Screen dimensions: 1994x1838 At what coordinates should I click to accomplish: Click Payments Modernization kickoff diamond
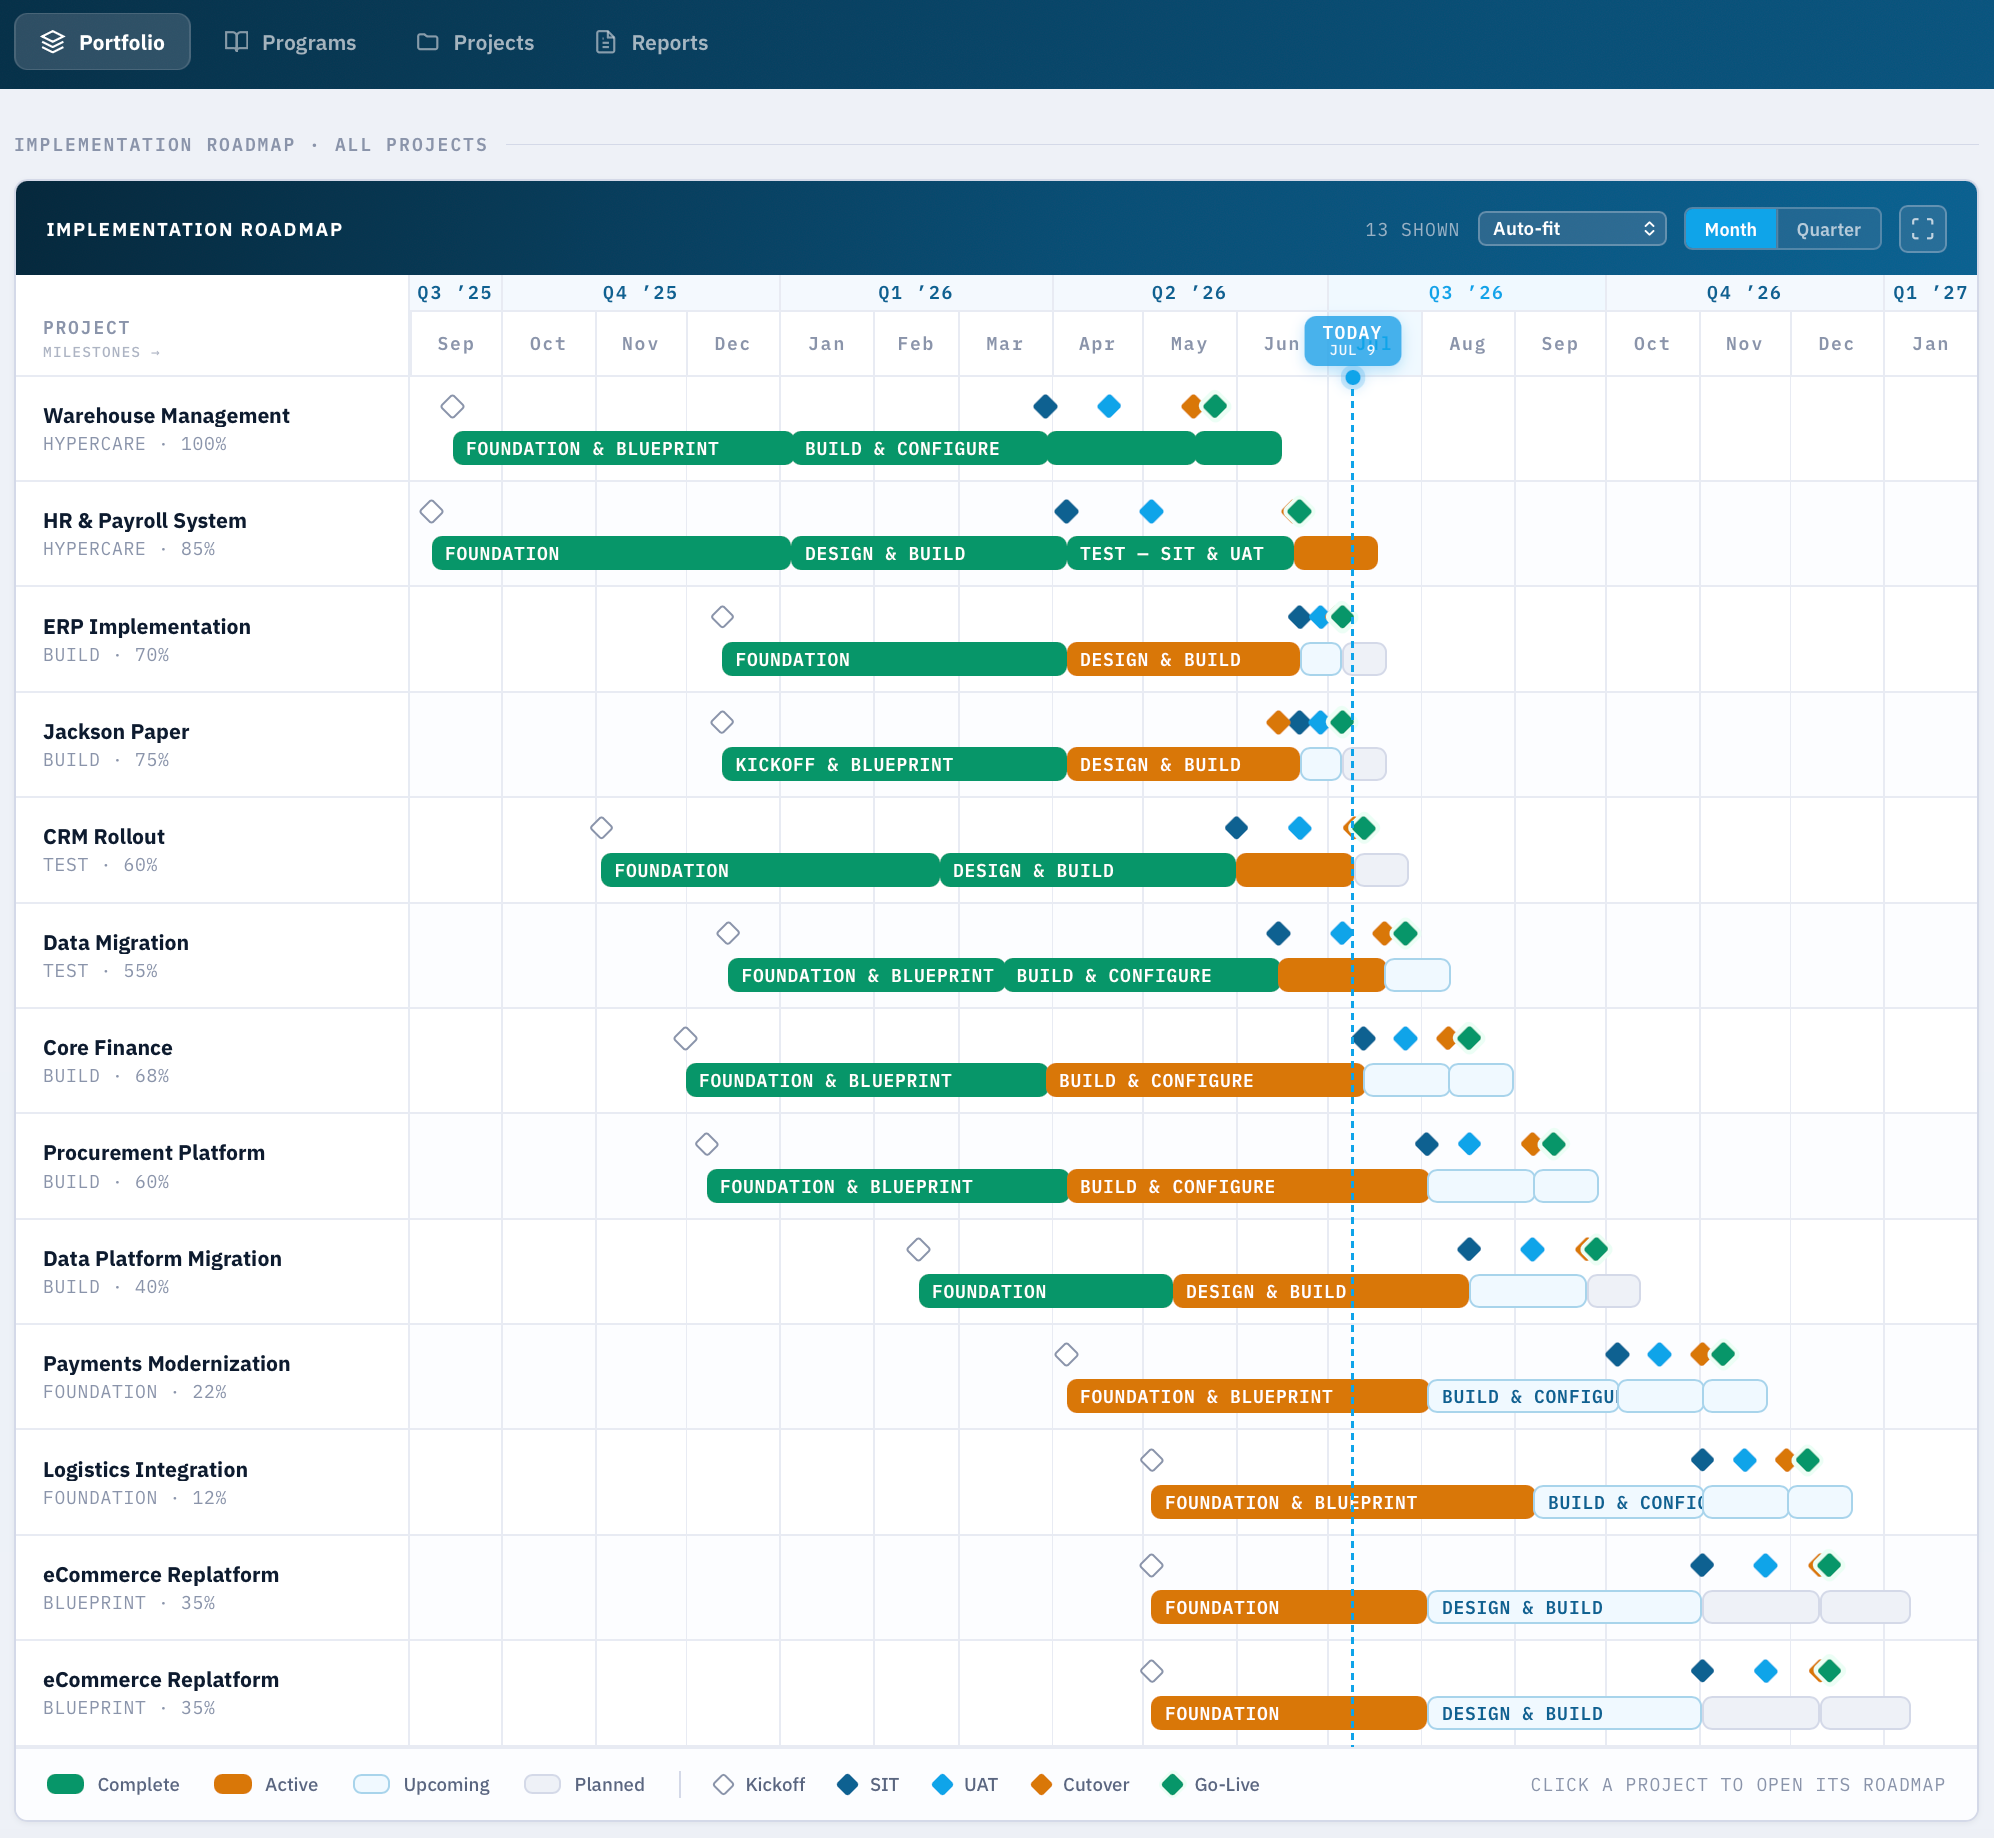click(1066, 1355)
